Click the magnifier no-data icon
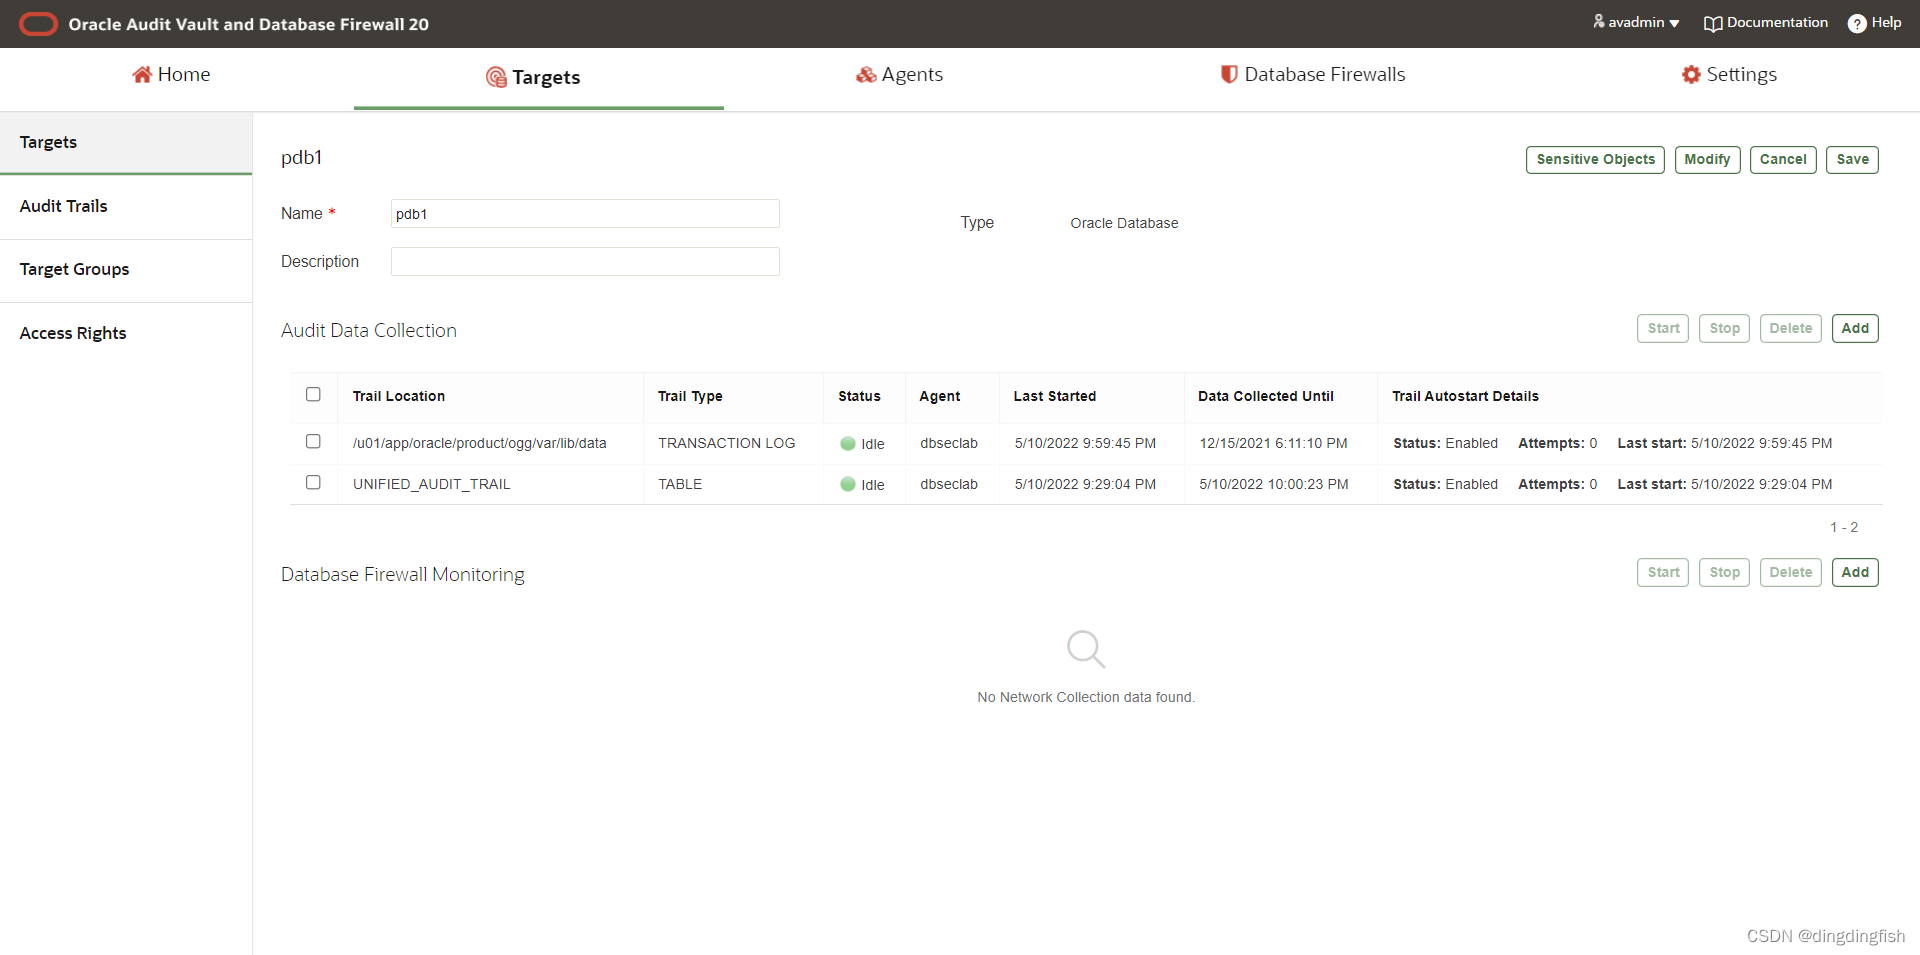The height and width of the screenshot is (955, 1920). tap(1086, 649)
